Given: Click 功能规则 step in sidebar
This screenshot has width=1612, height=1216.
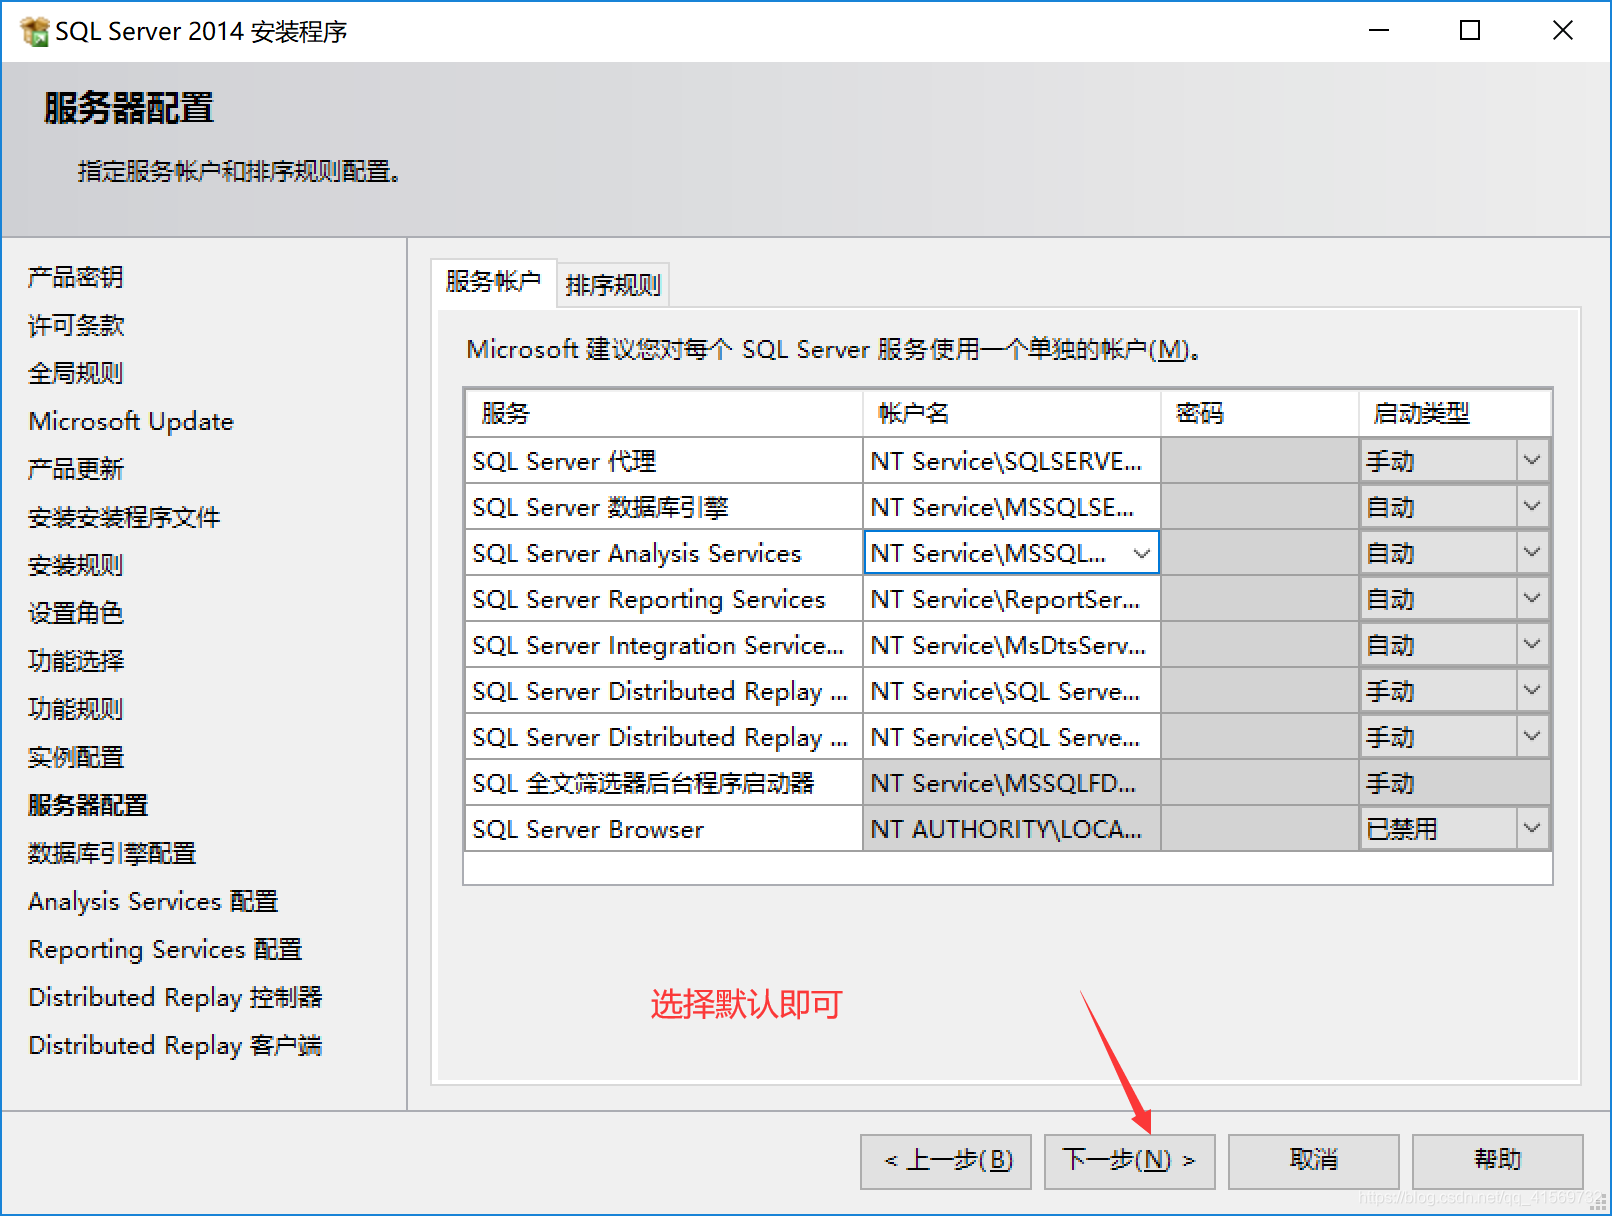Looking at the screenshot, I should pos(76,709).
